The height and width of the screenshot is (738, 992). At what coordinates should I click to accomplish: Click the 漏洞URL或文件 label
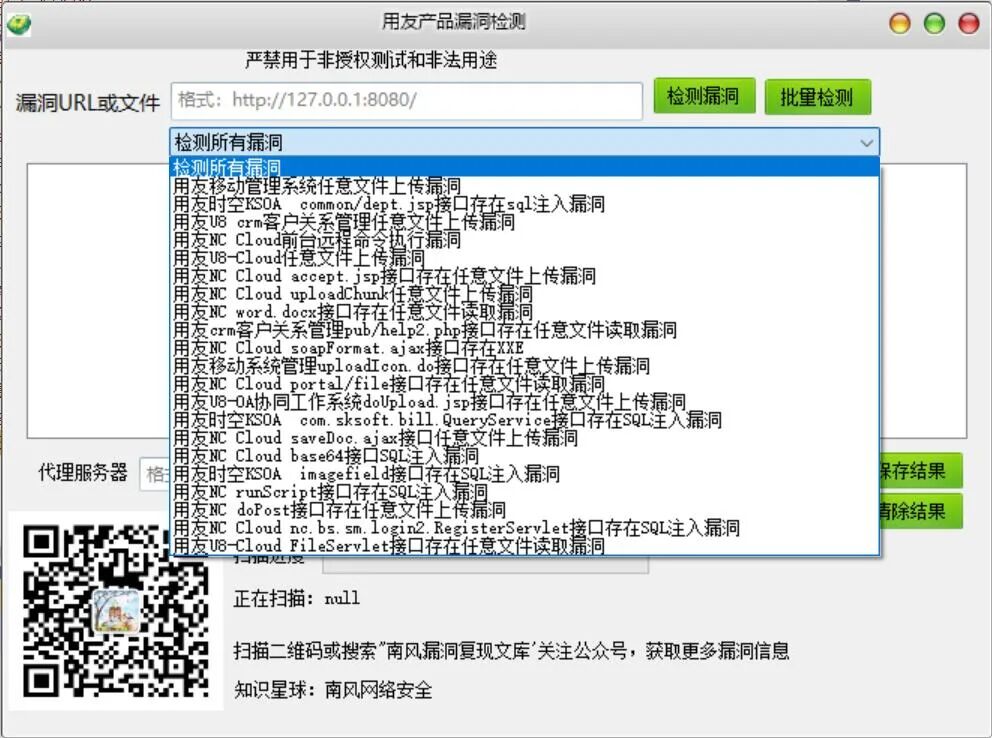[88, 103]
